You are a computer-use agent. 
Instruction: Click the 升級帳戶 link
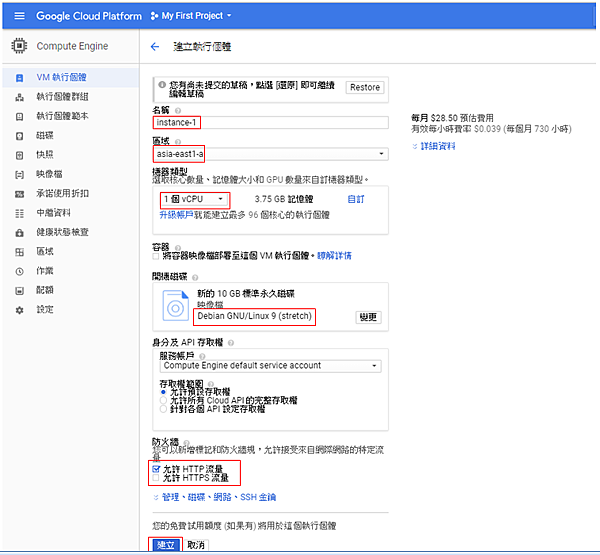tap(176, 215)
